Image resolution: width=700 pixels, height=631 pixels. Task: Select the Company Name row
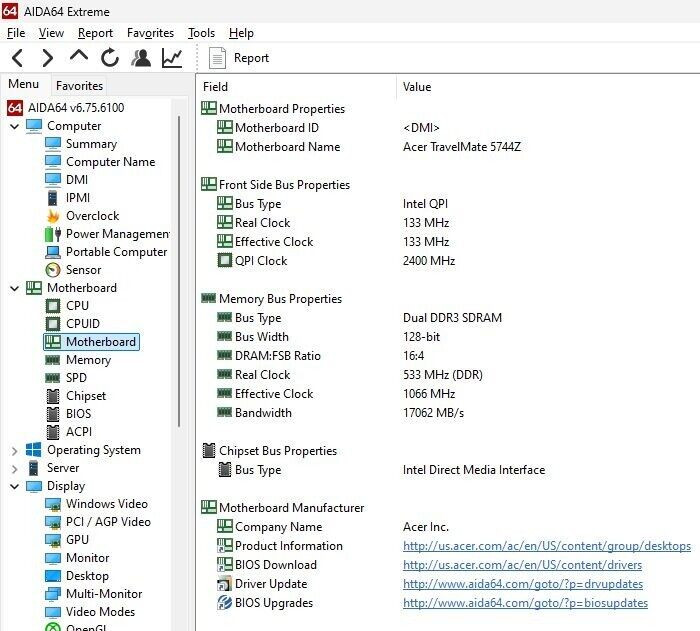(449, 527)
